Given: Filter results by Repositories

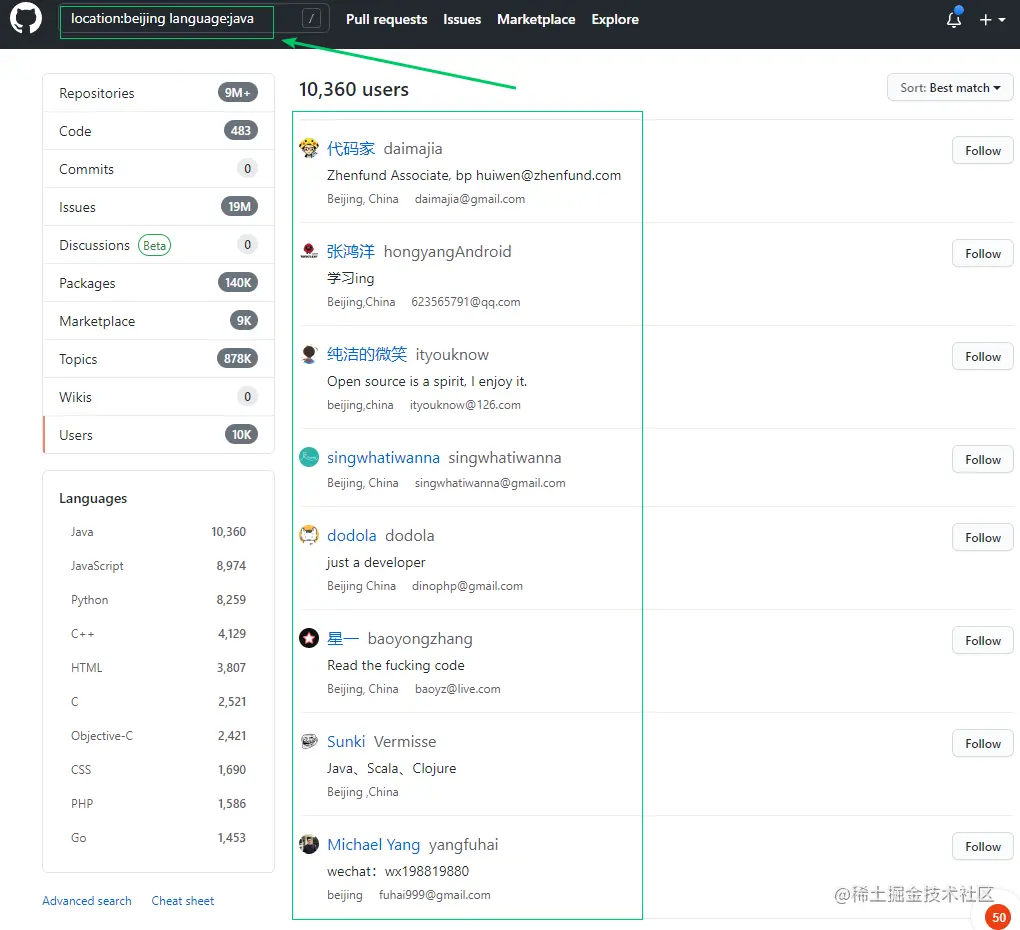Looking at the screenshot, I should [x=158, y=93].
